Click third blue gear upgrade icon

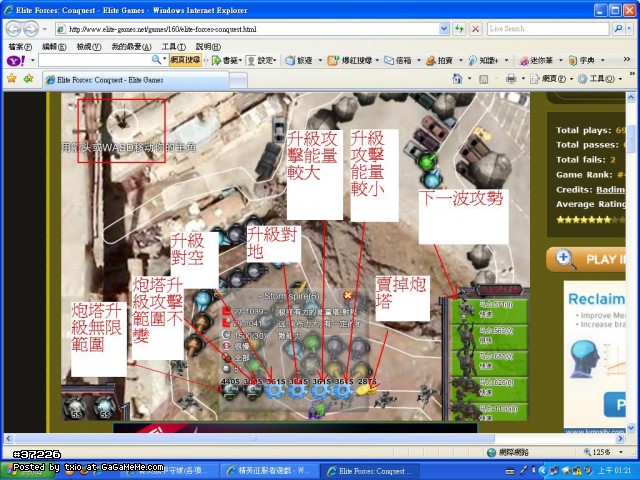pos(320,391)
